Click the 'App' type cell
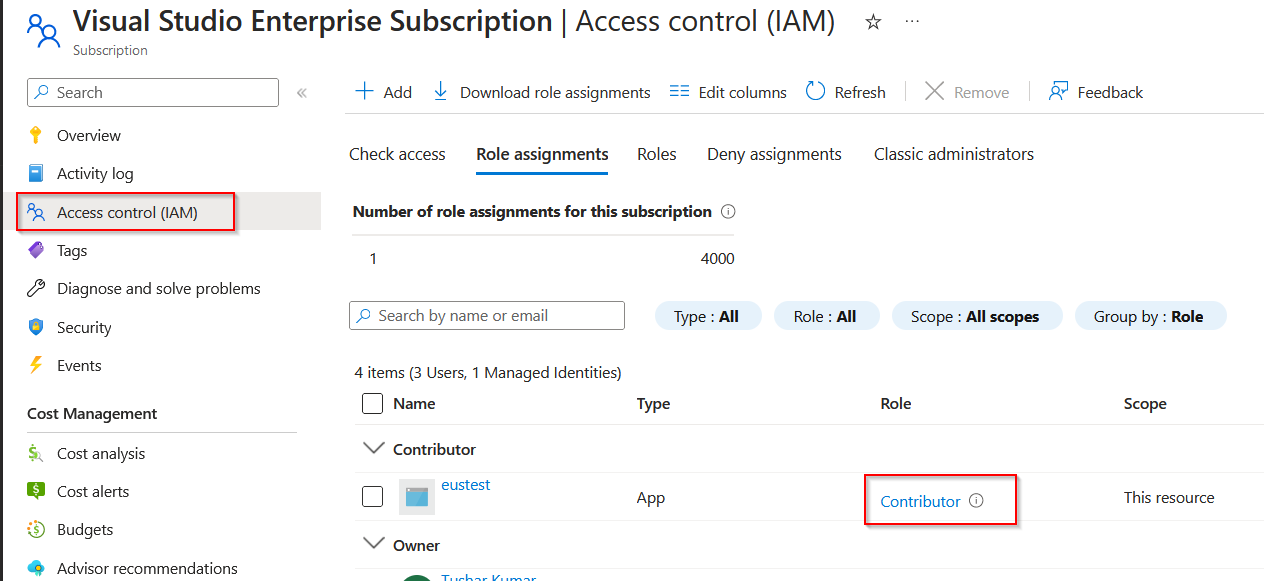This screenshot has width=1264, height=581. (x=651, y=497)
